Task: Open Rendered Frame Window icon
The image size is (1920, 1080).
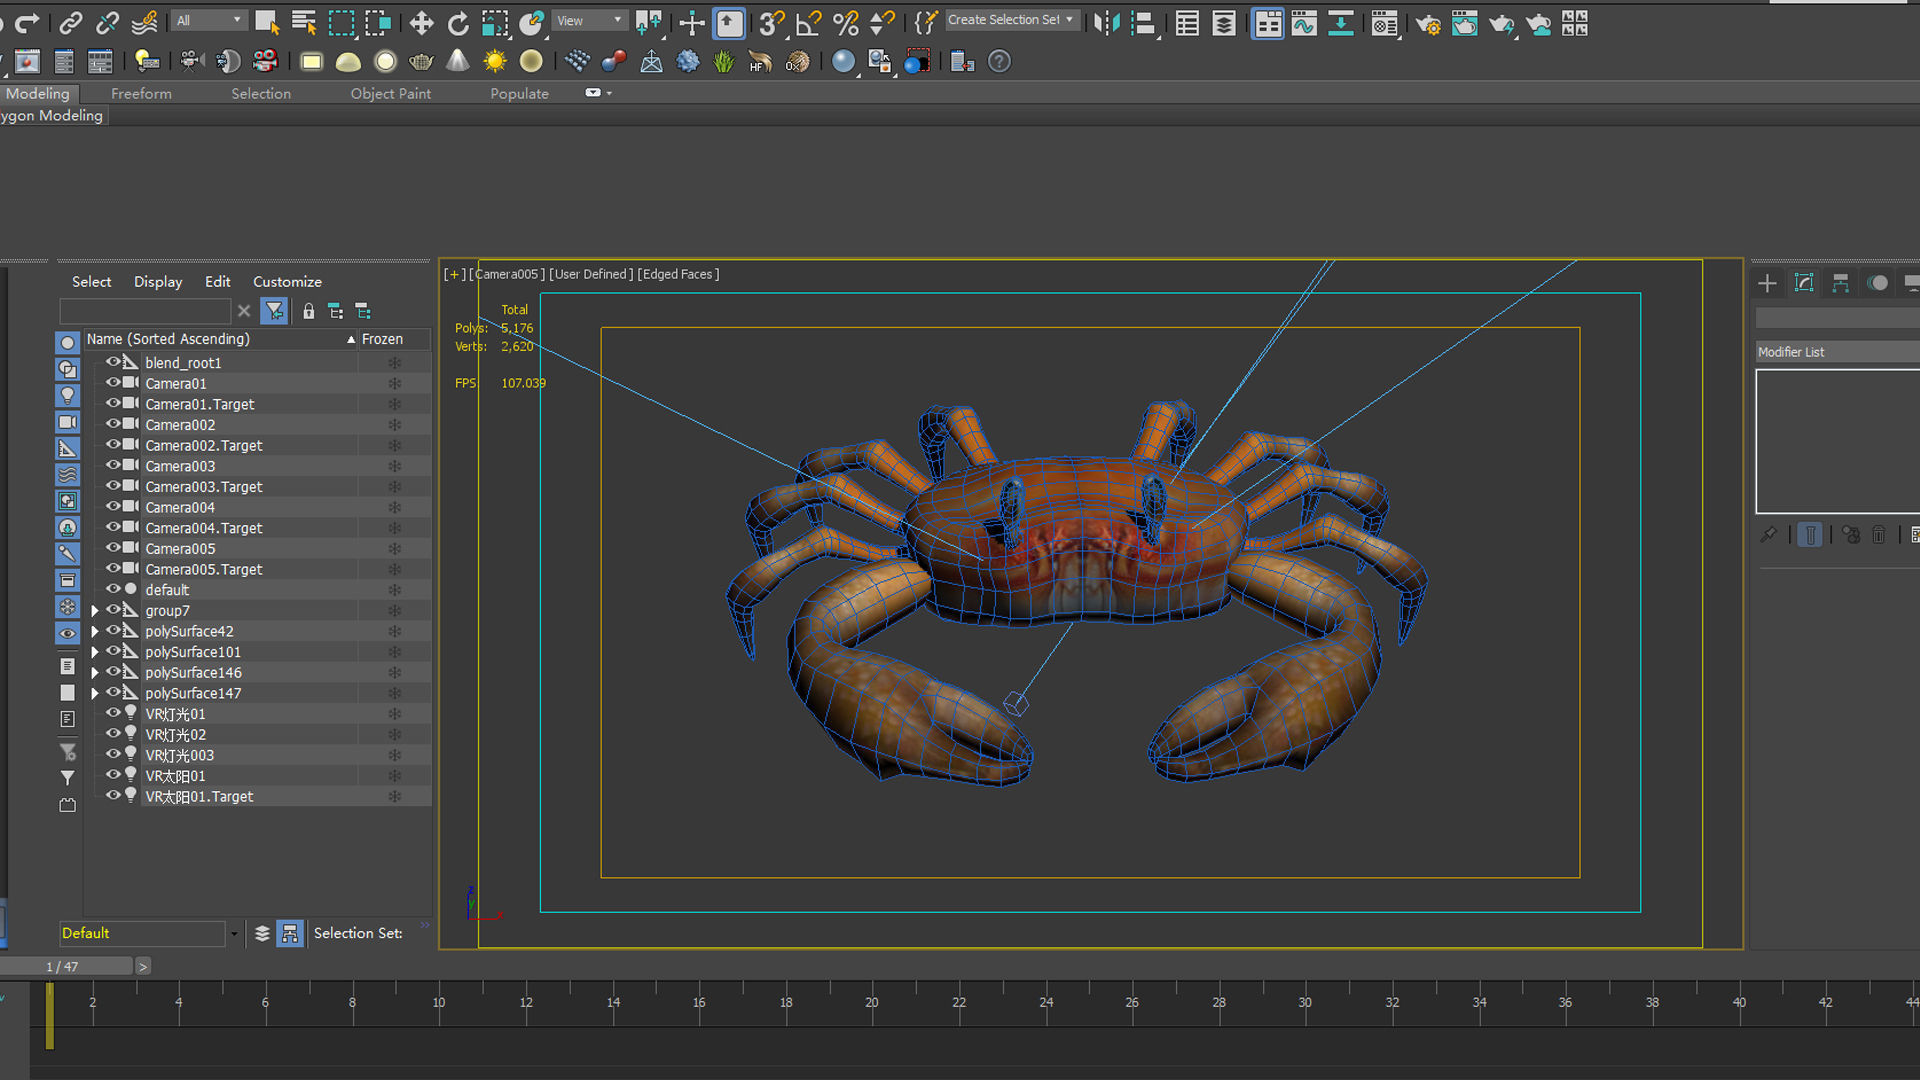Action: pos(1465,24)
